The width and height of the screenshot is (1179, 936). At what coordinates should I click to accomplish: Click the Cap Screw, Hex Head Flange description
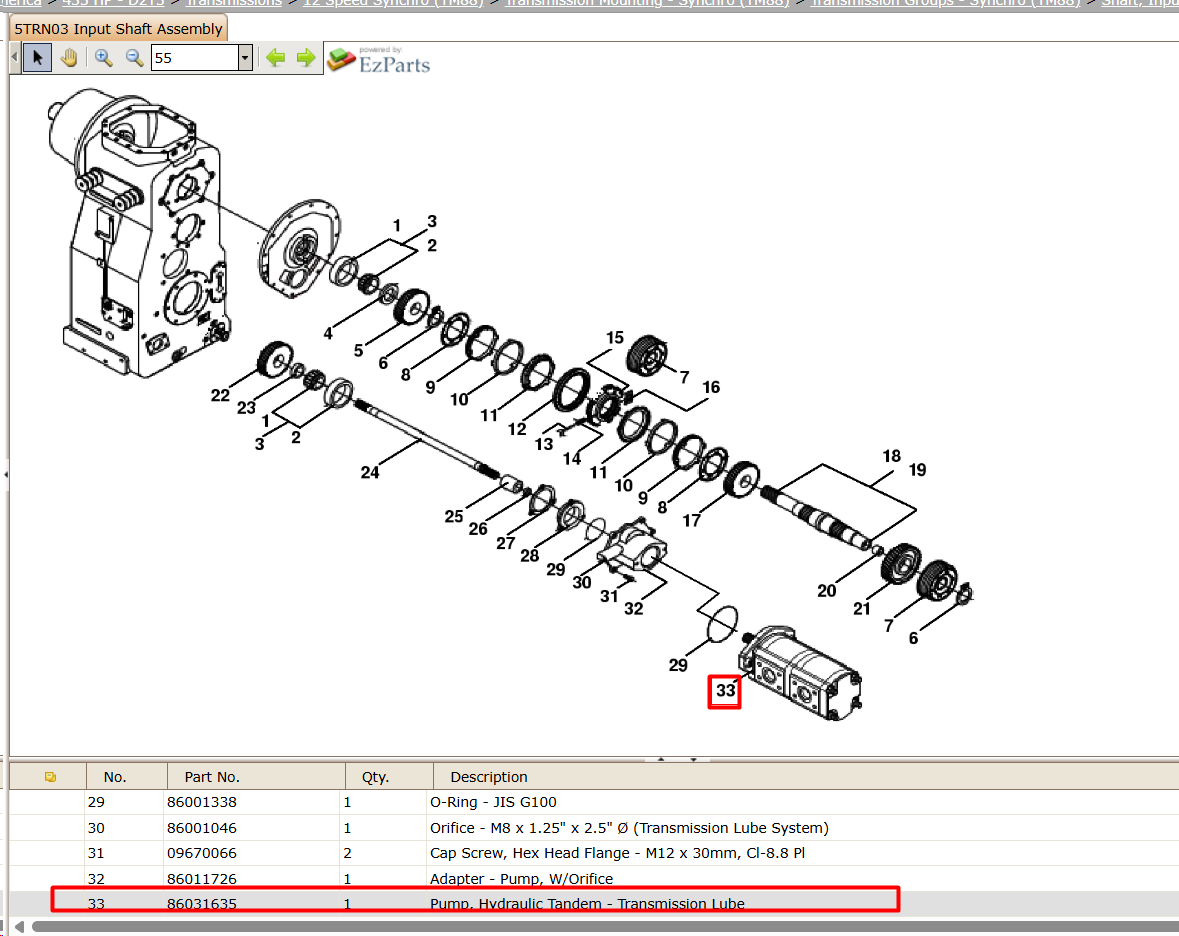tap(617, 853)
